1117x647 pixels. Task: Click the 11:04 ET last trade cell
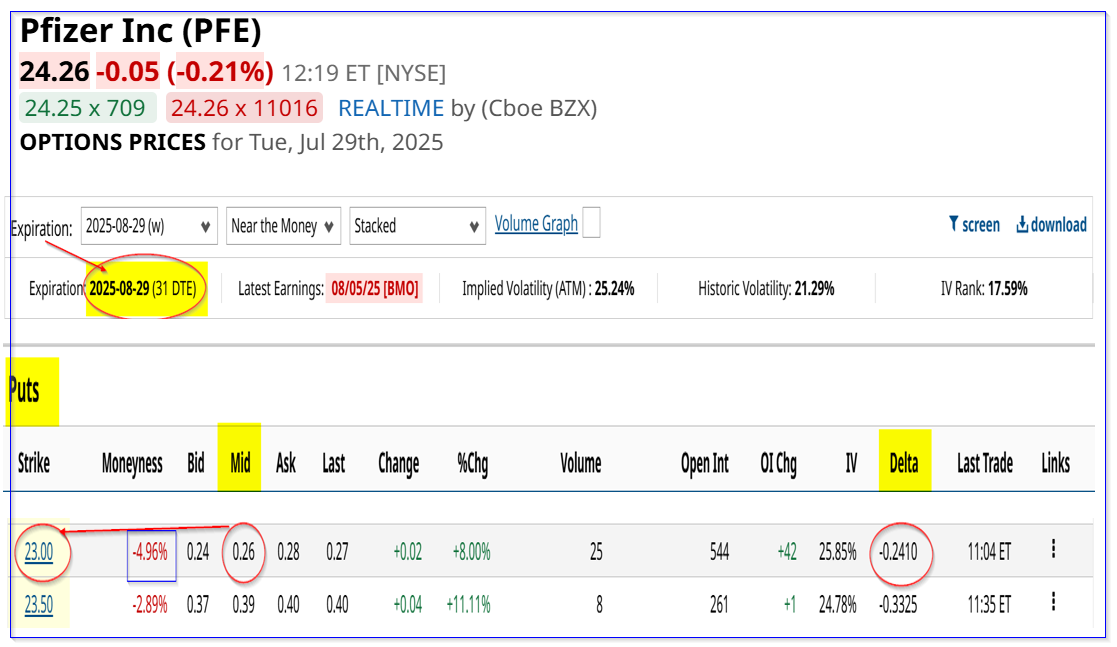click(x=989, y=552)
